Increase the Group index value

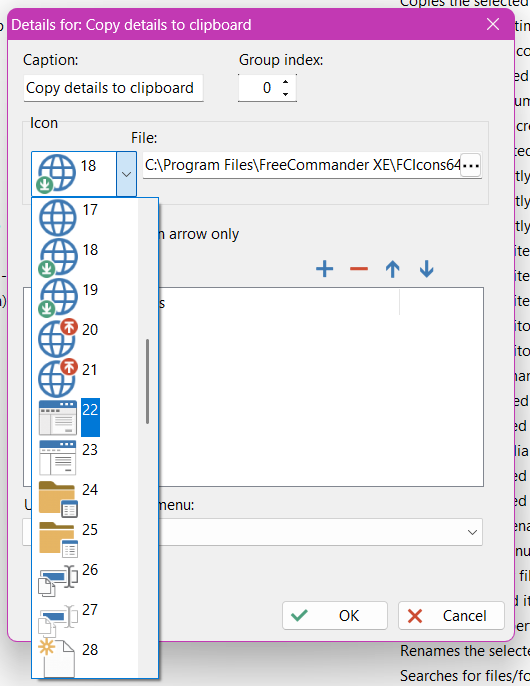[x=285, y=82]
